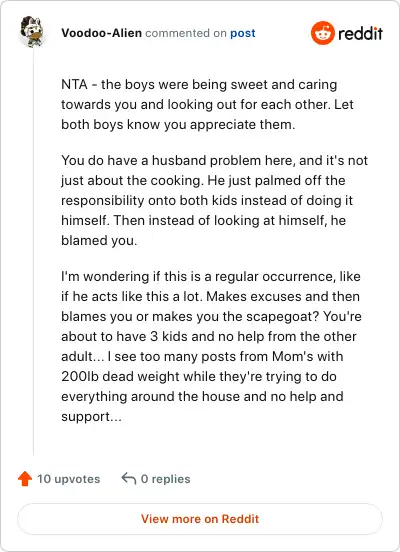The height and width of the screenshot is (552, 400).
Task: Open the "0 replies" label
Action: tap(165, 479)
